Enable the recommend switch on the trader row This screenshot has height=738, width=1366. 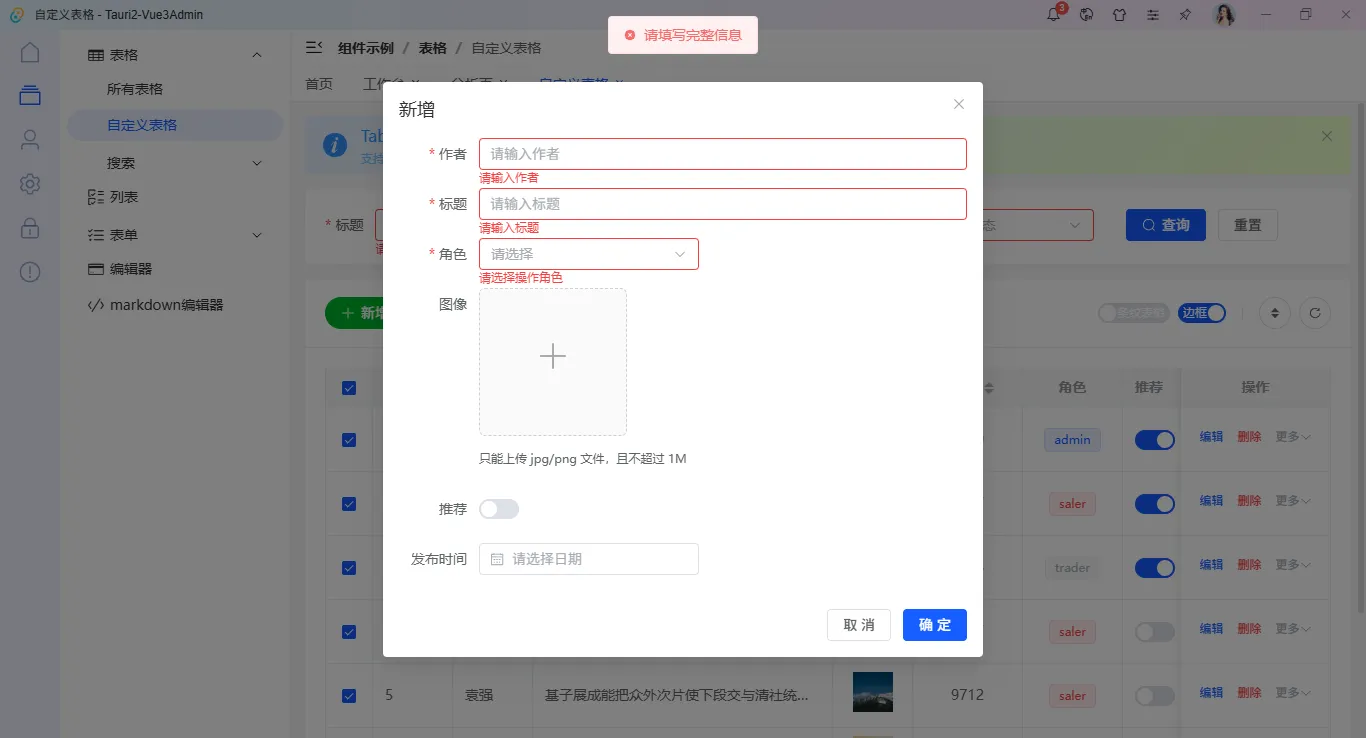(x=1153, y=567)
